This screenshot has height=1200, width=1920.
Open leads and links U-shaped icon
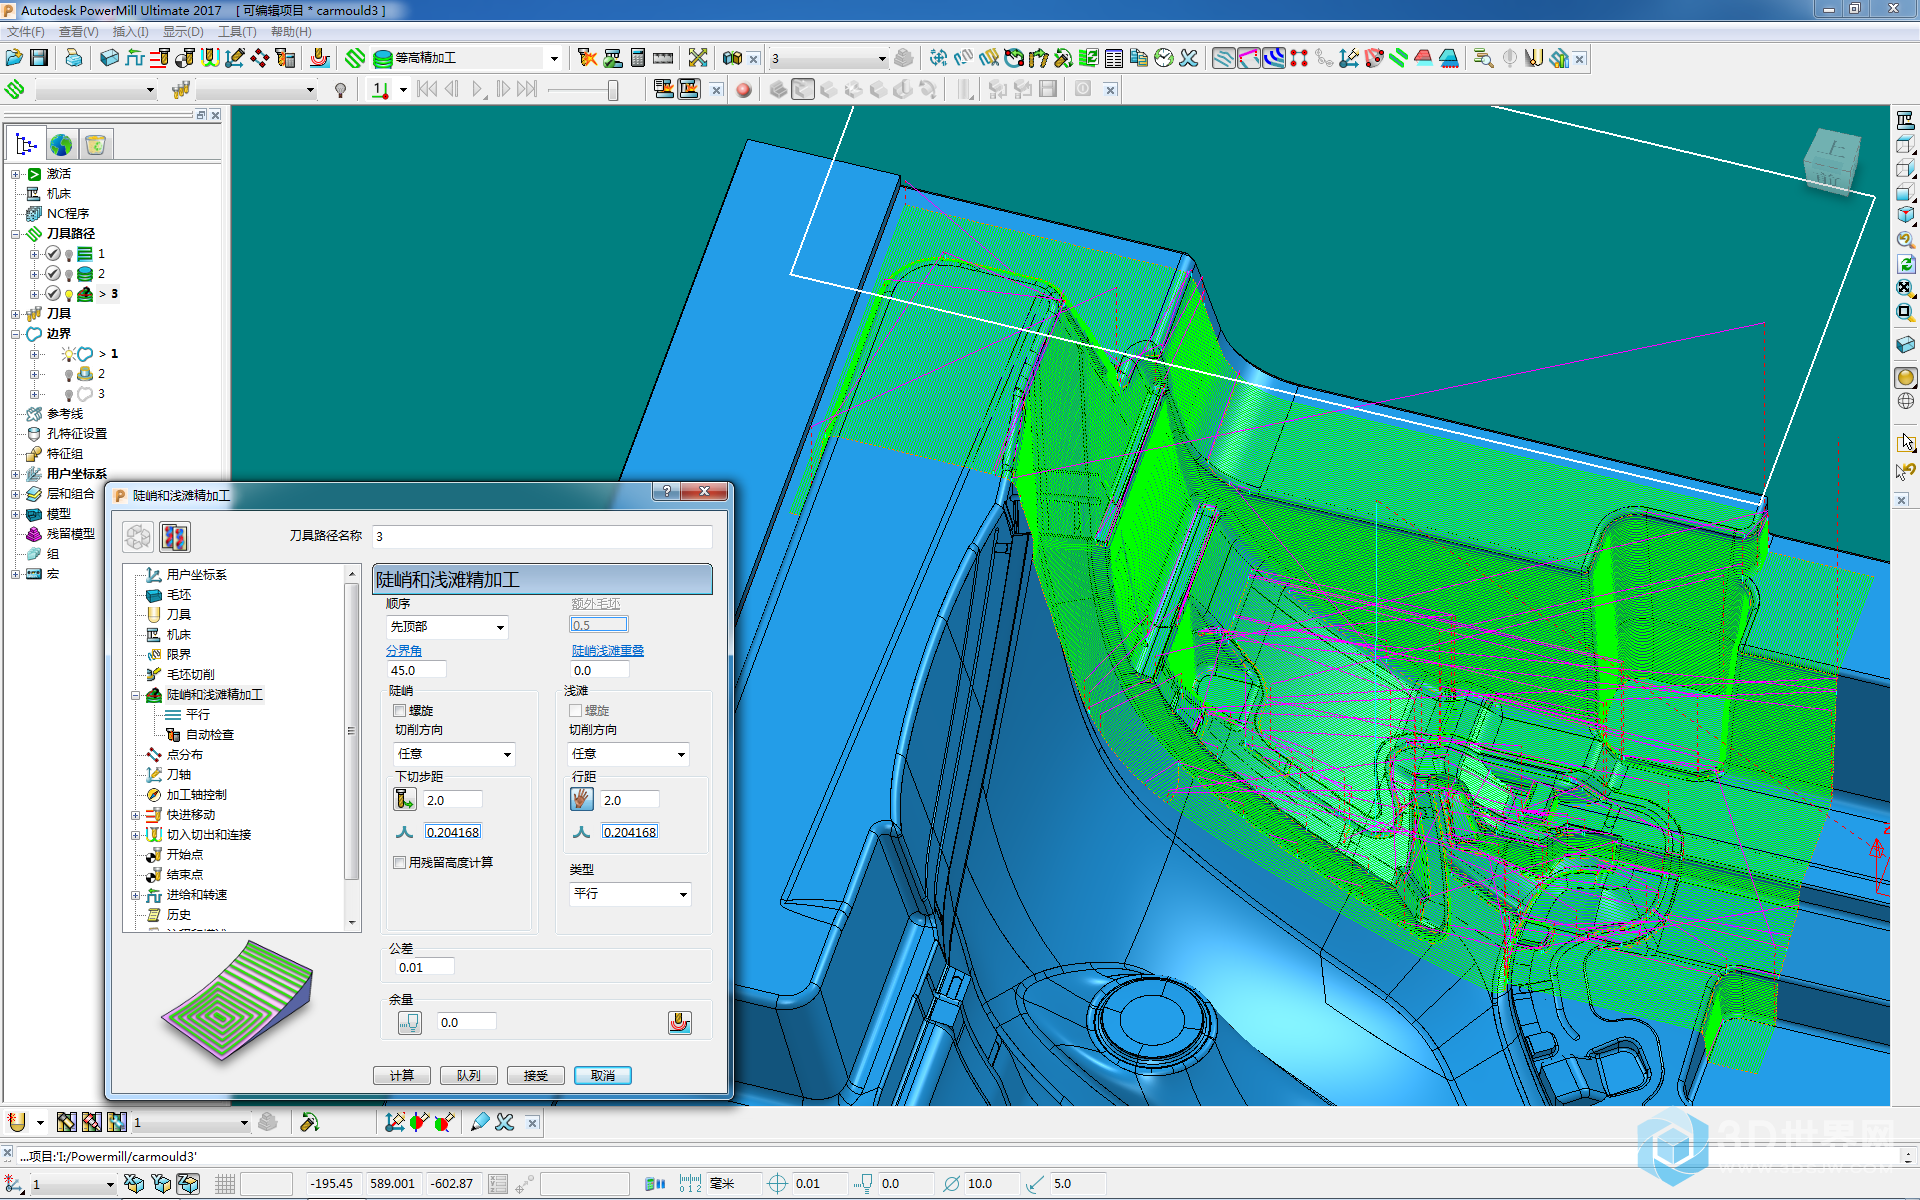pyautogui.click(x=210, y=58)
